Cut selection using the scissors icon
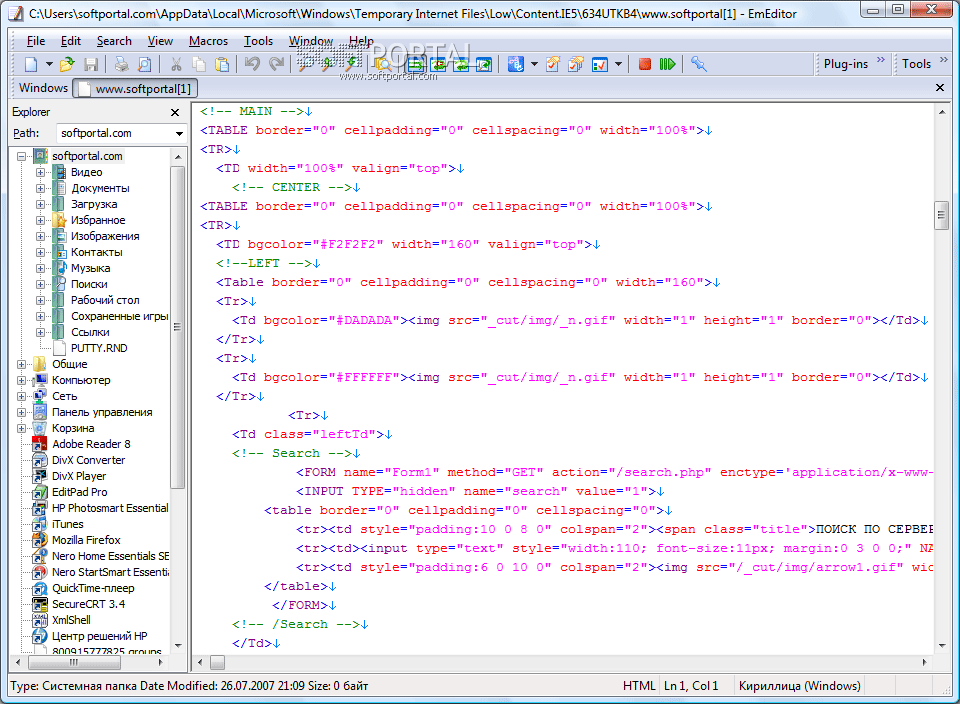 (x=176, y=64)
